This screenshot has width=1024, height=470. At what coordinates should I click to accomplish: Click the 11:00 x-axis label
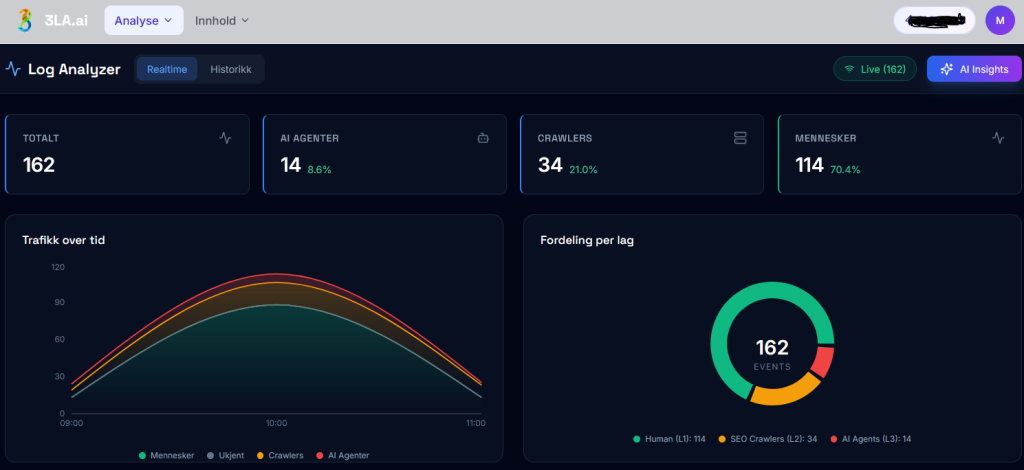point(476,423)
